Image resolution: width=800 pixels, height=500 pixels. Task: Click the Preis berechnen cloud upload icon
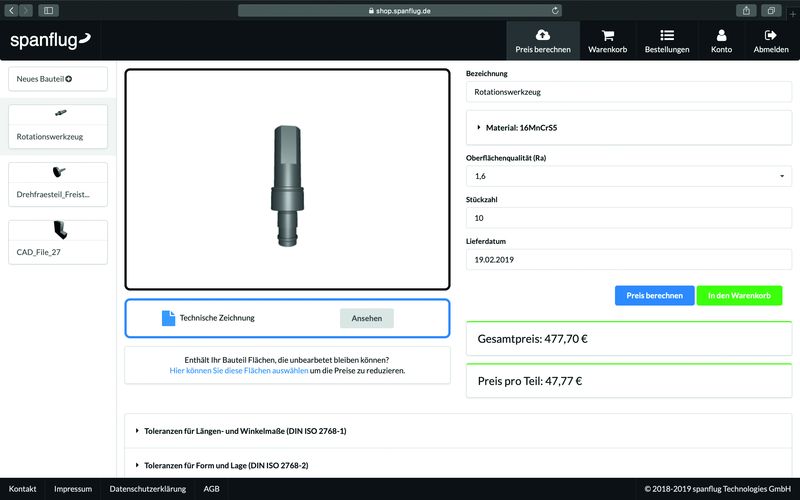click(x=543, y=35)
